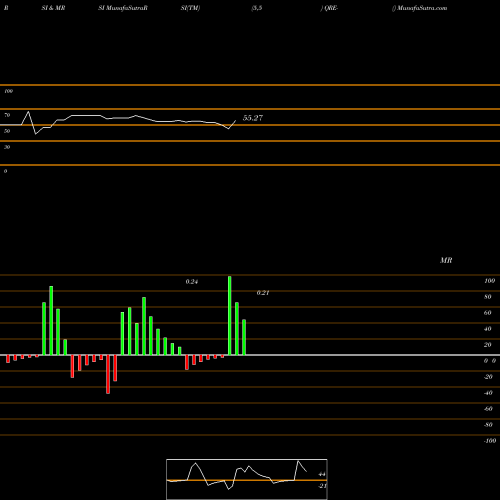
Task: Click the 44 label in mini chart
Action: [x=322, y=474]
